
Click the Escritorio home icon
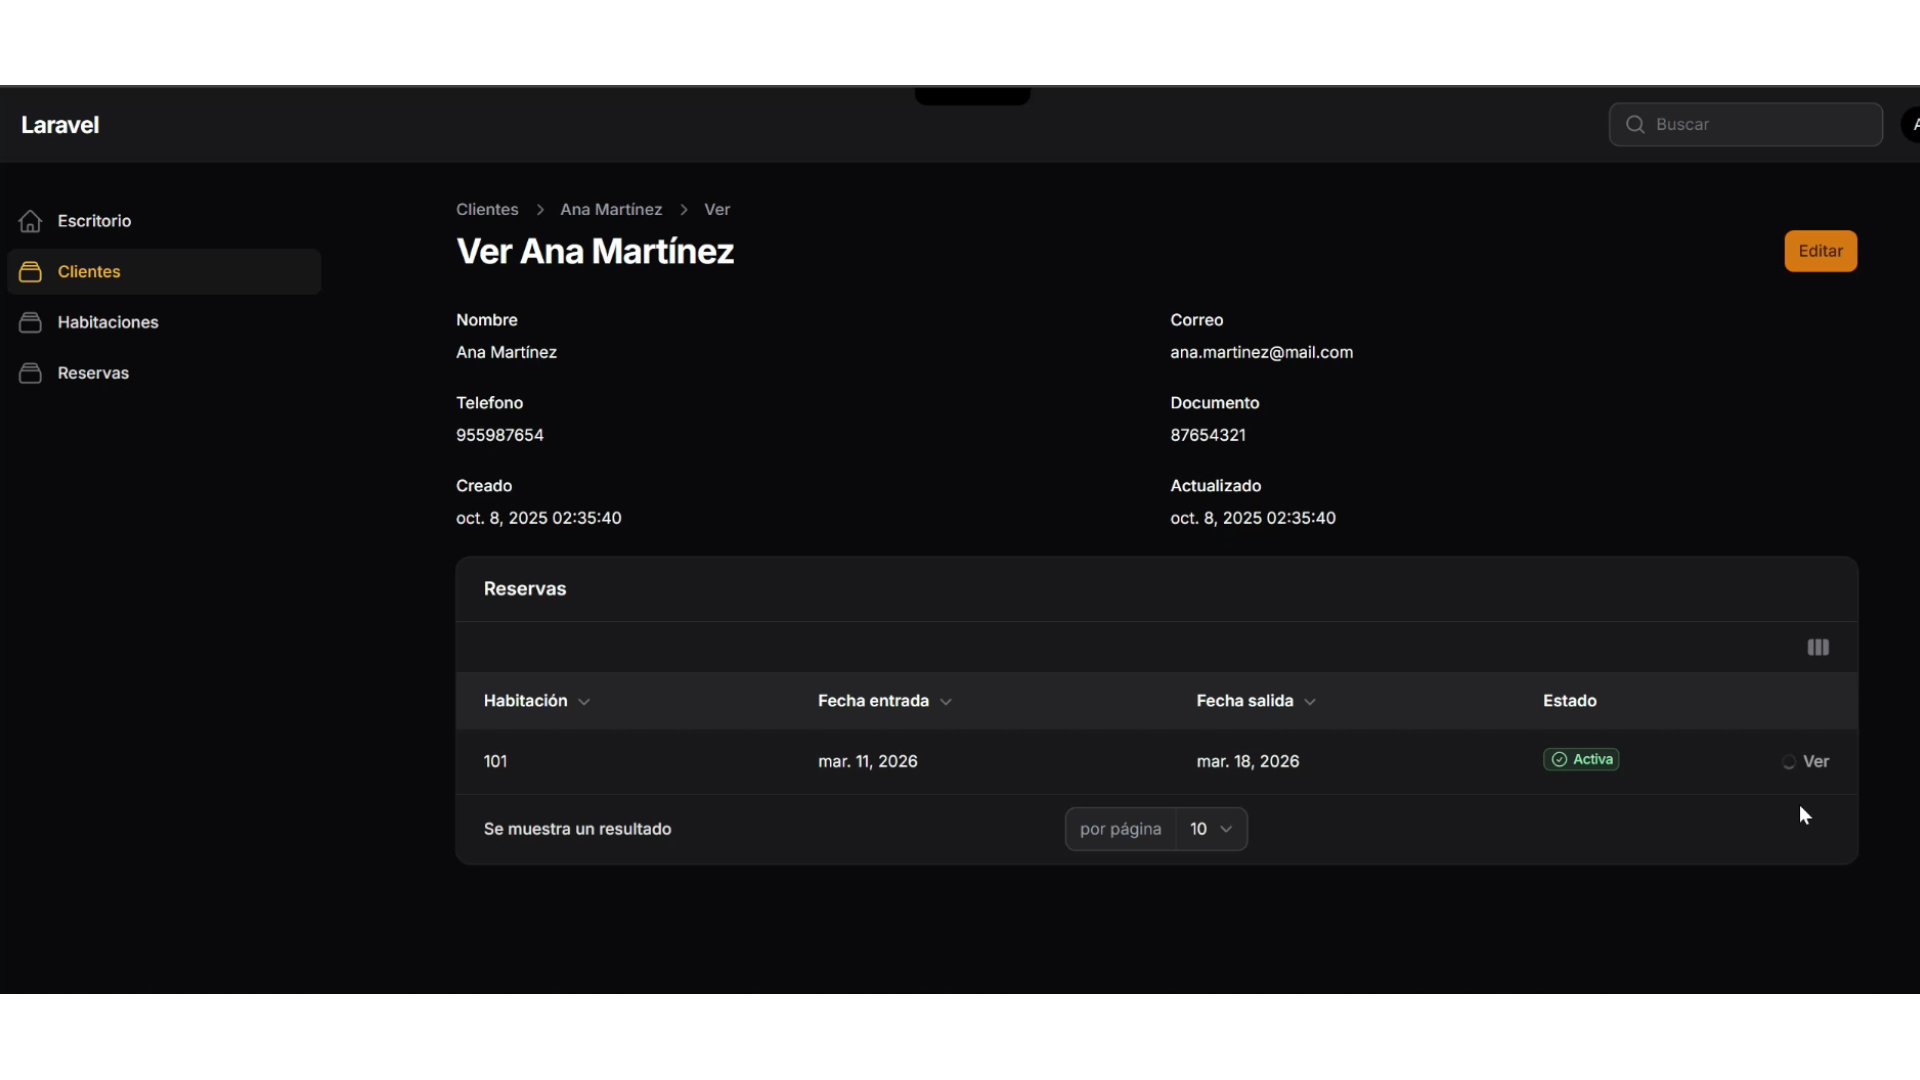click(30, 221)
